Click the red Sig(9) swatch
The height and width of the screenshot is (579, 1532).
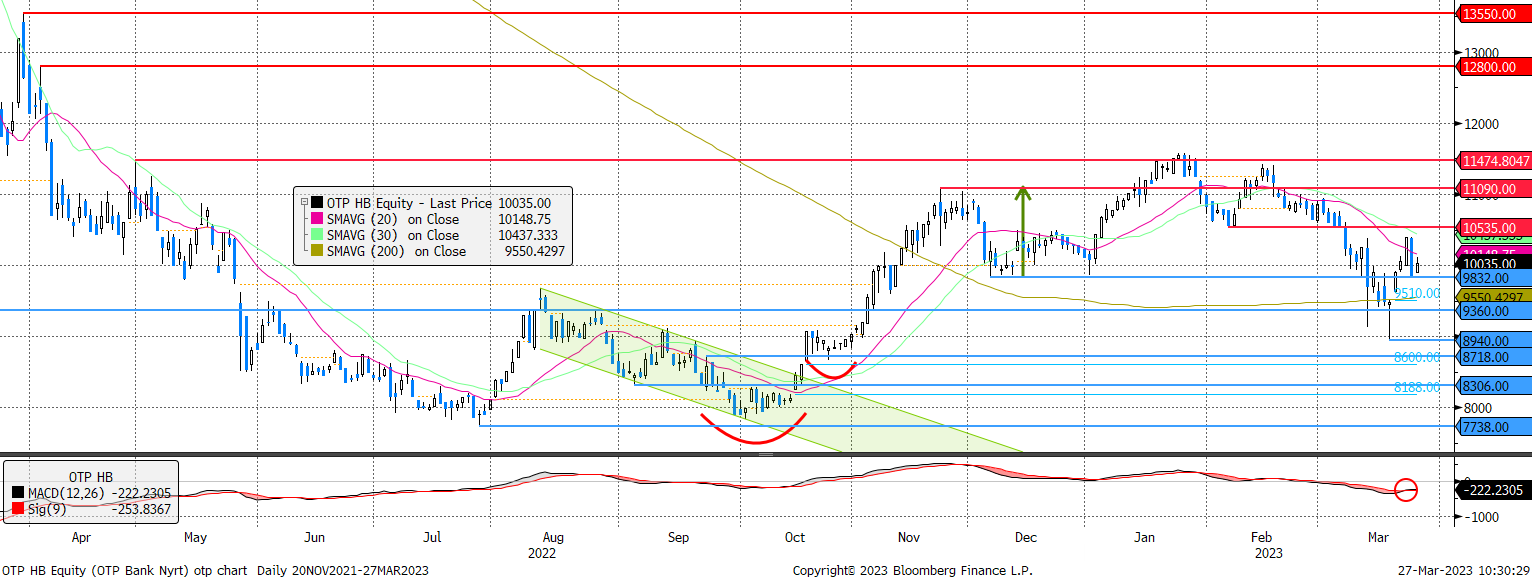click(x=20, y=509)
